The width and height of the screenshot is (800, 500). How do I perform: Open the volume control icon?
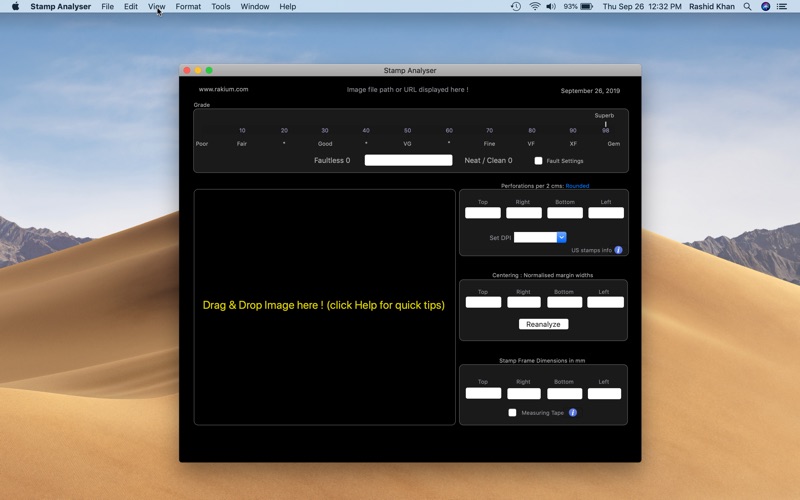point(551,7)
